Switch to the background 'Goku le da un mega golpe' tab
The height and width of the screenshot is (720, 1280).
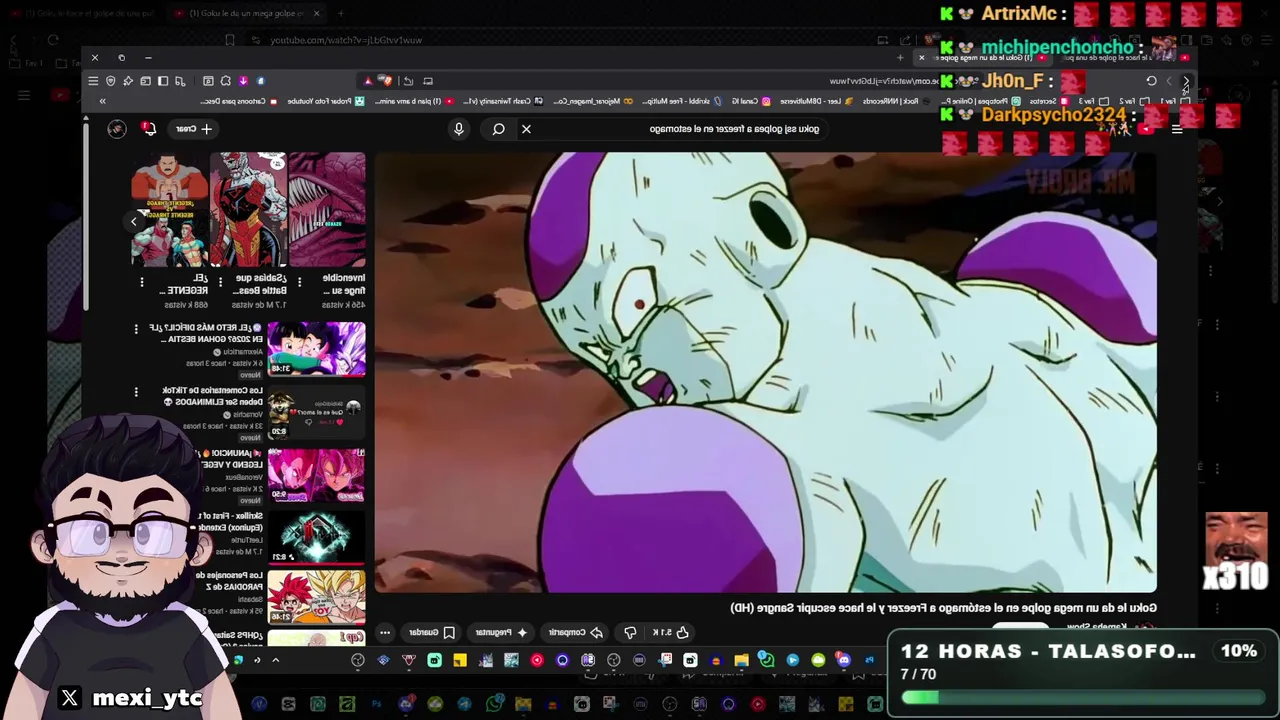[x=246, y=13]
